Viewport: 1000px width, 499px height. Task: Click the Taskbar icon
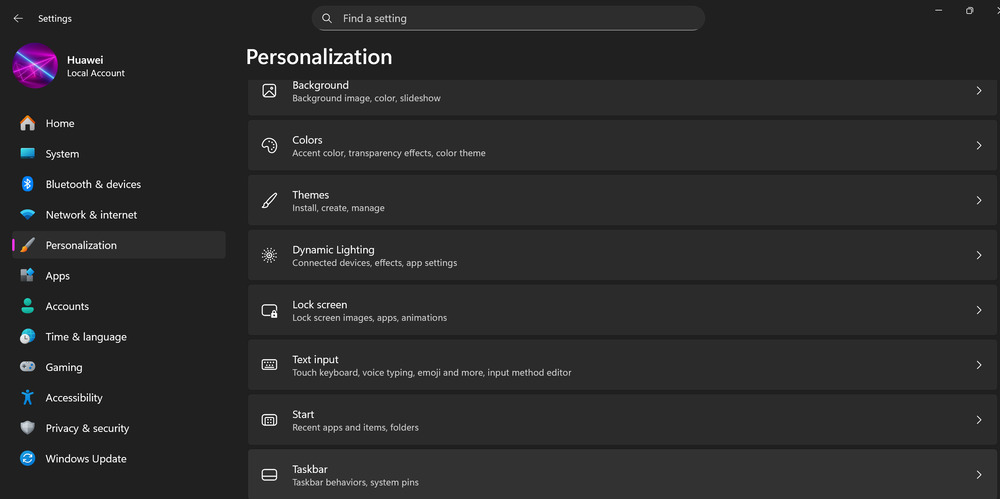coord(269,475)
